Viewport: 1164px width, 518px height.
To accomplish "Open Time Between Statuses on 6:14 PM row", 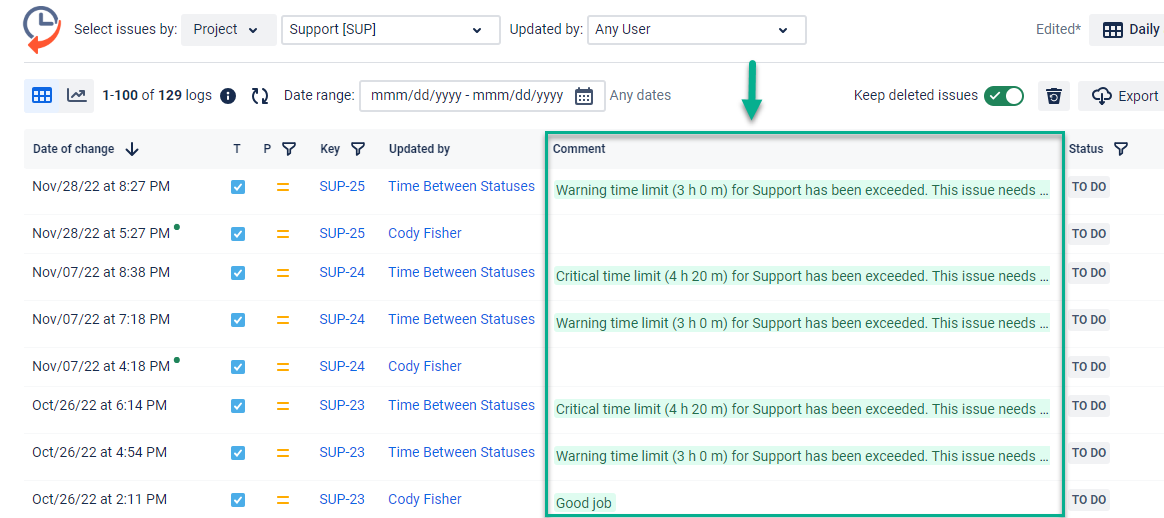I will tap(461, 405).
